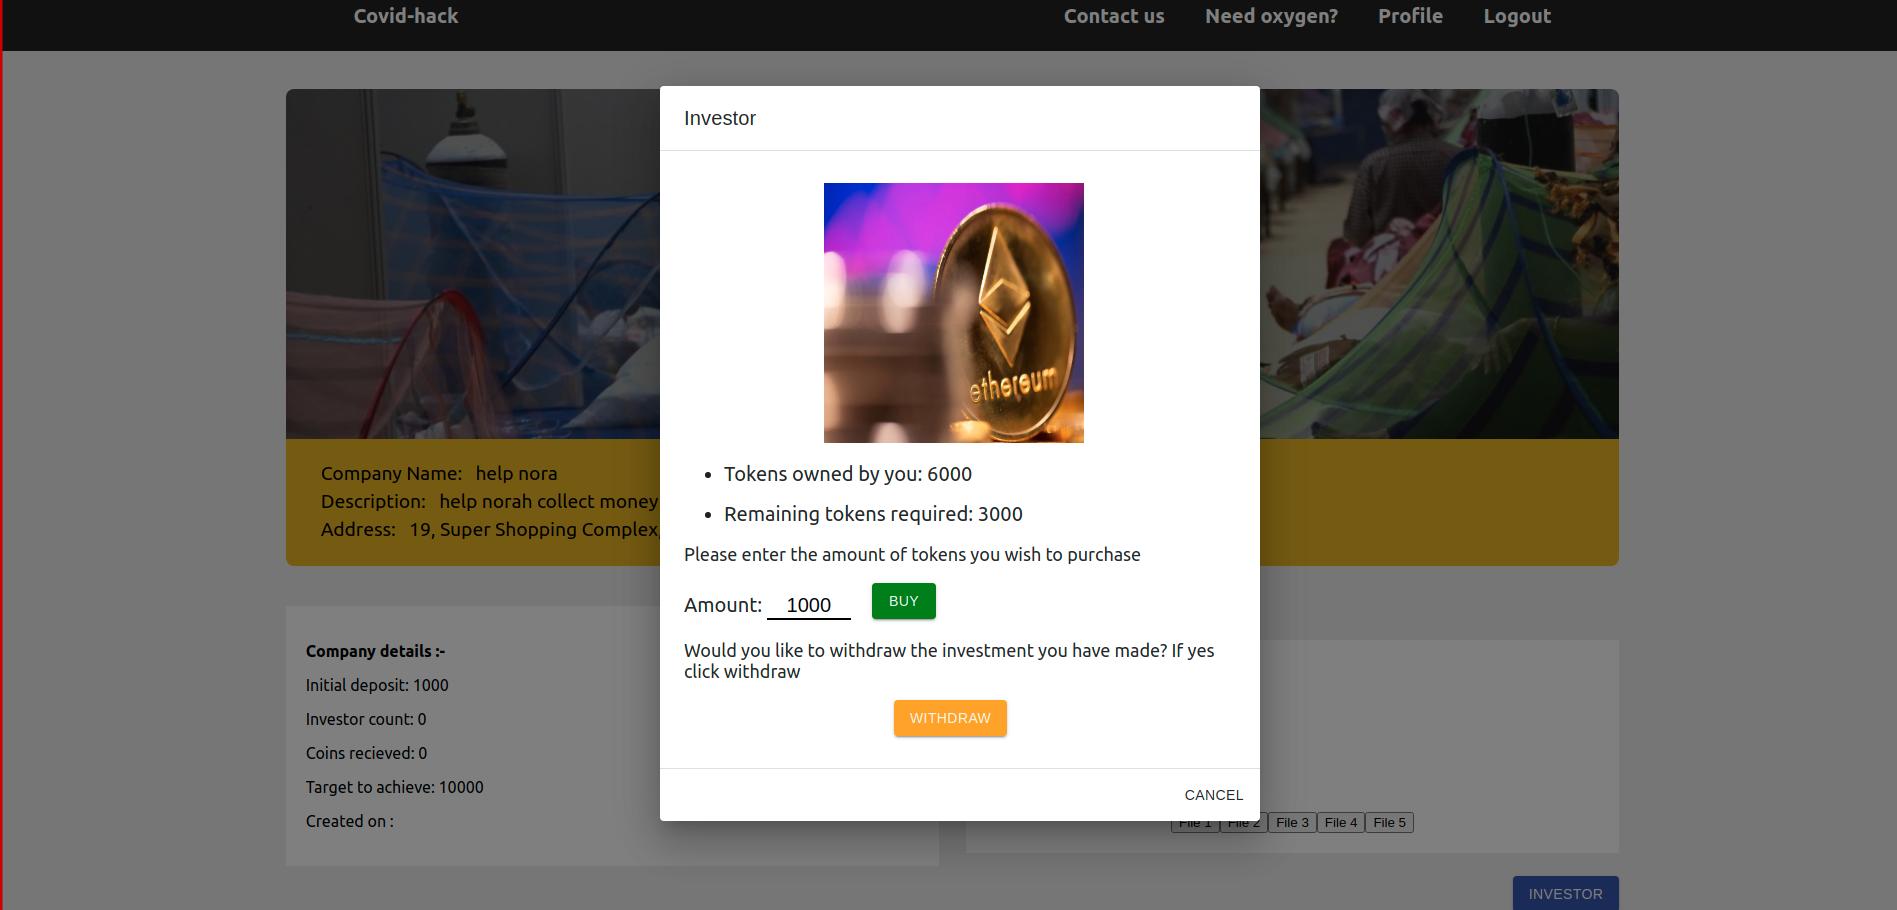Click 'Initial deposit: 1000' text

pos(377,685)
